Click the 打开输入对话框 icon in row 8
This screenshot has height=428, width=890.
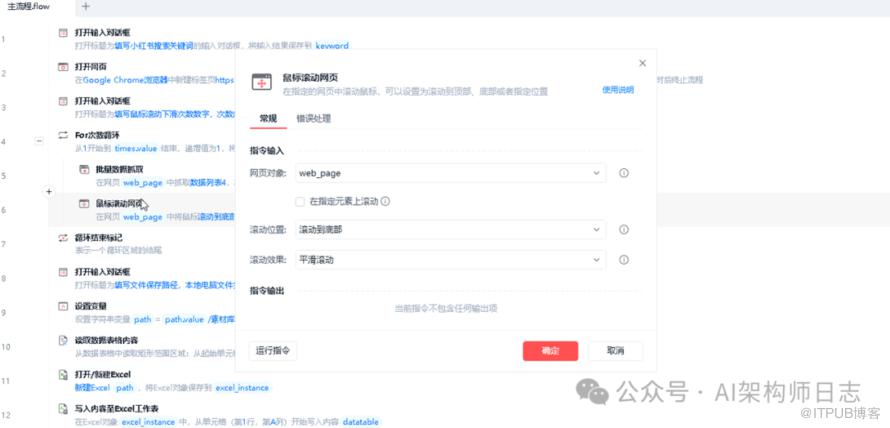(63, 272)
